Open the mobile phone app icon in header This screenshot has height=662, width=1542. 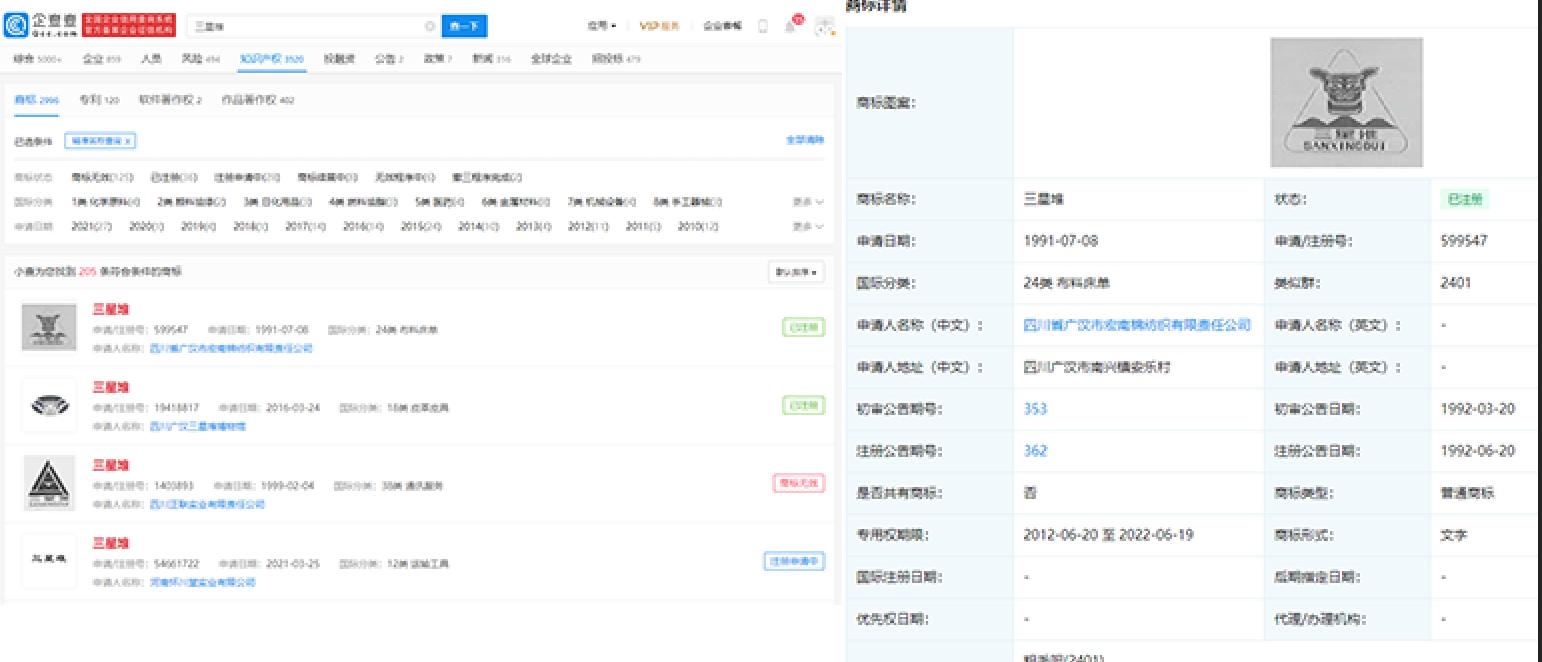[x=764, y=27]
